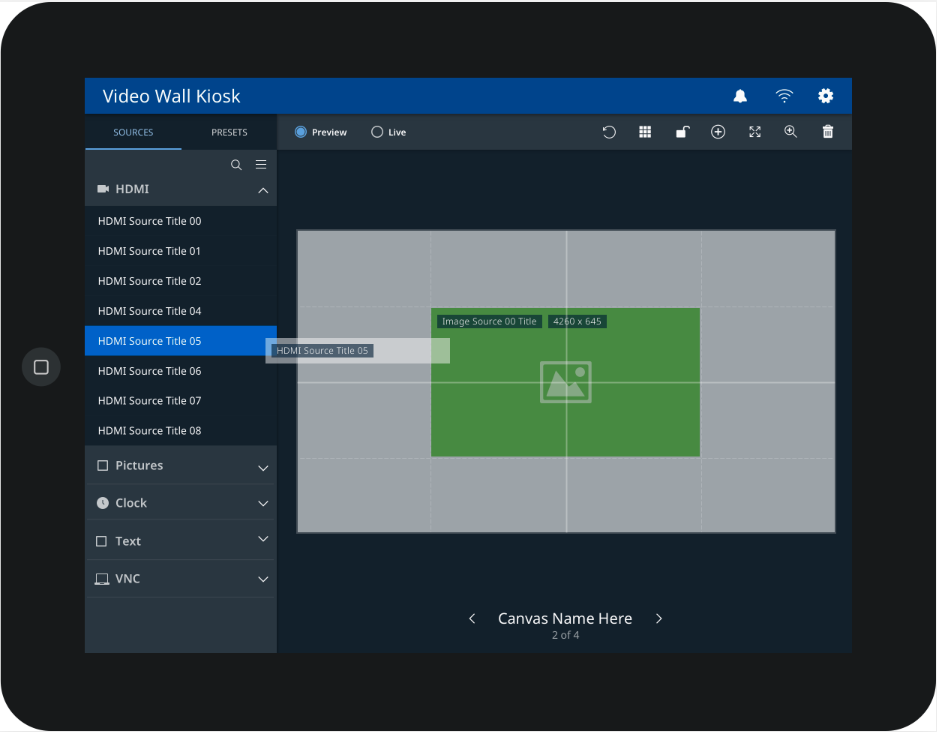
Task: Click the Video Wall Kiosk title
Action: [x=171, y=96]
